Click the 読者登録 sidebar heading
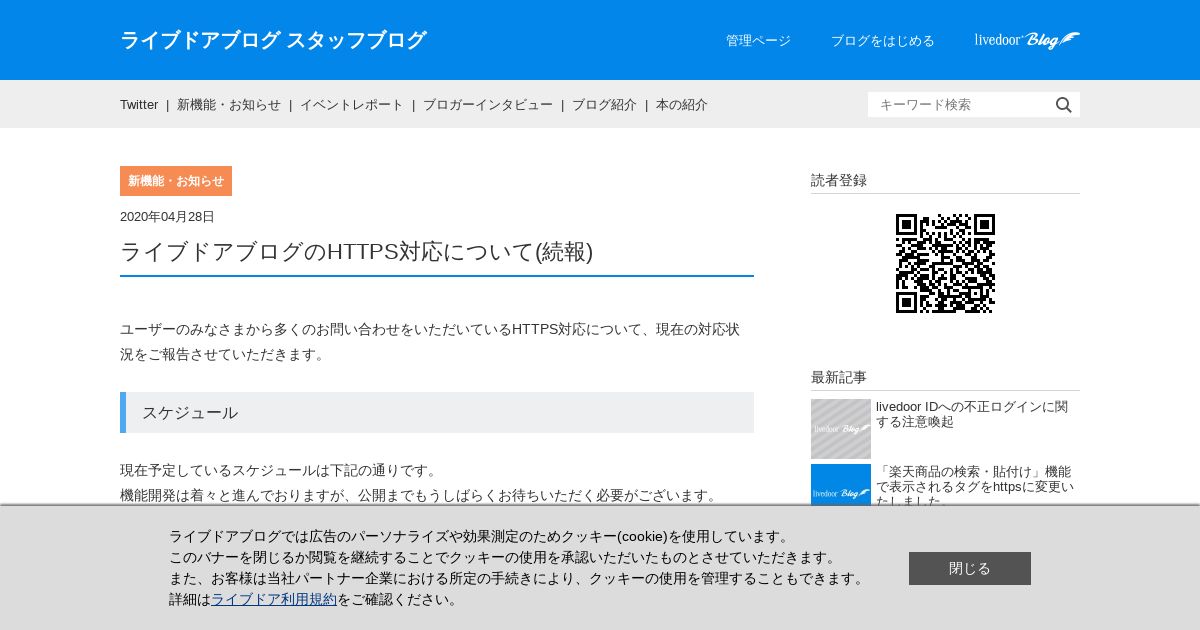The width and height of the screenshot is (1200, 630). click(839, 181)
